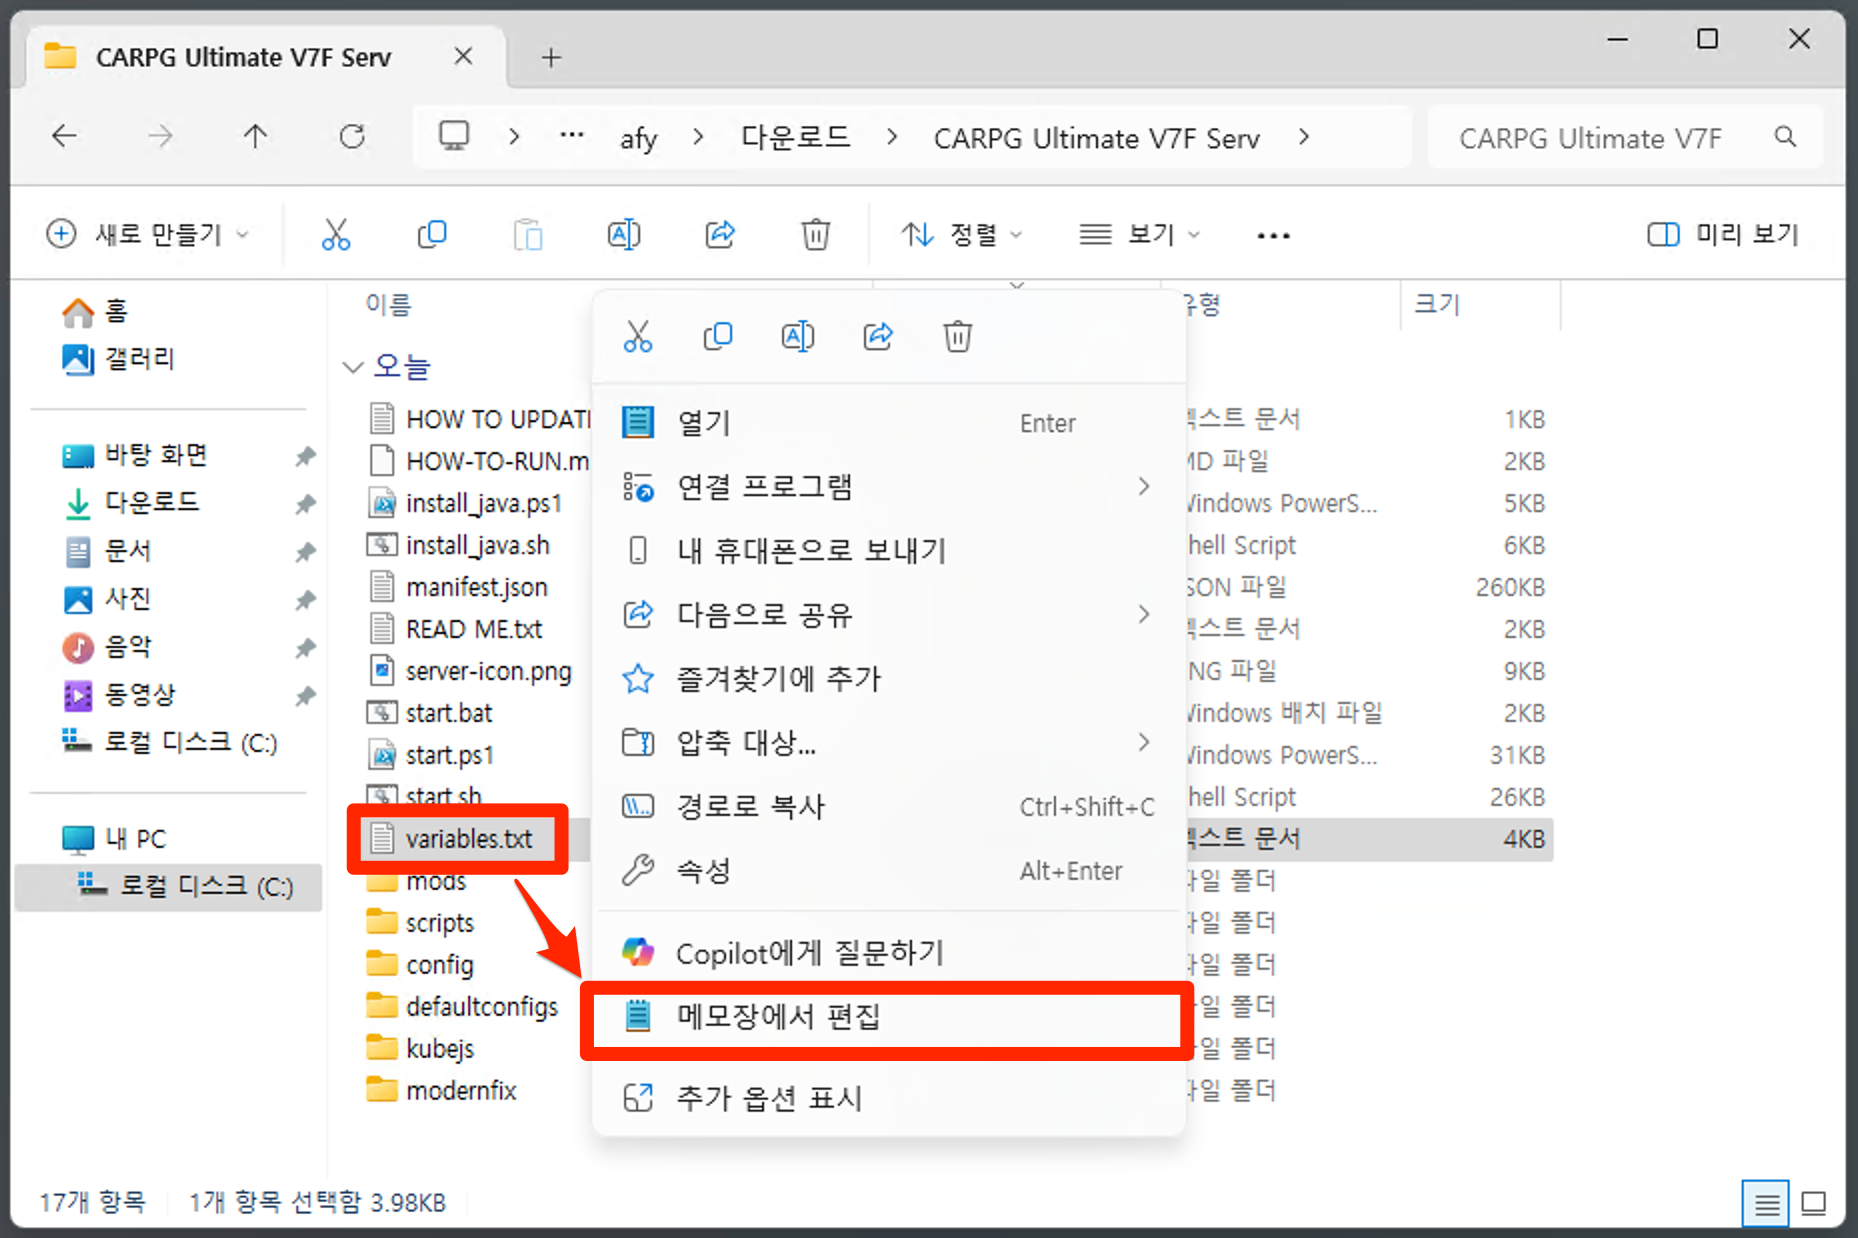
Task: Click the toolbar Delete trash icon
Action: (x=816, y=235)
